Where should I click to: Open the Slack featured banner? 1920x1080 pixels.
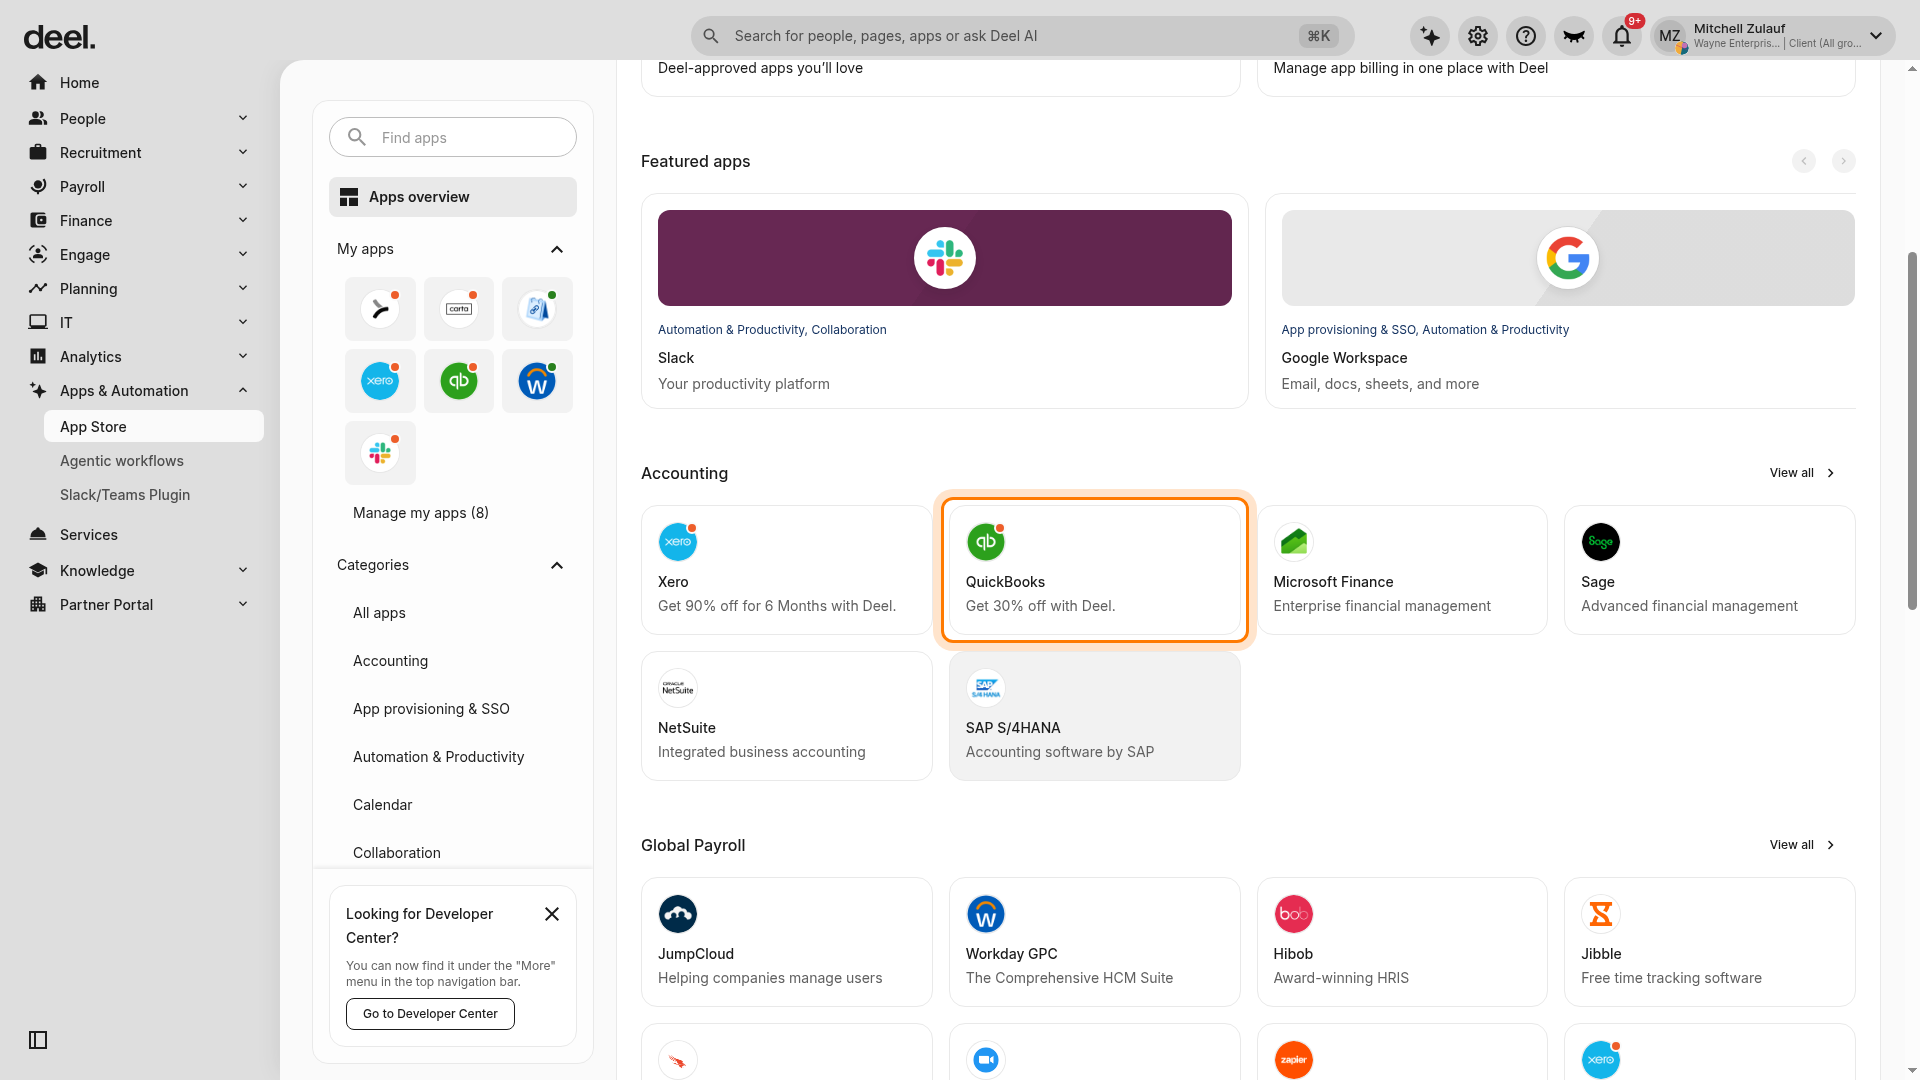[945, 258]
